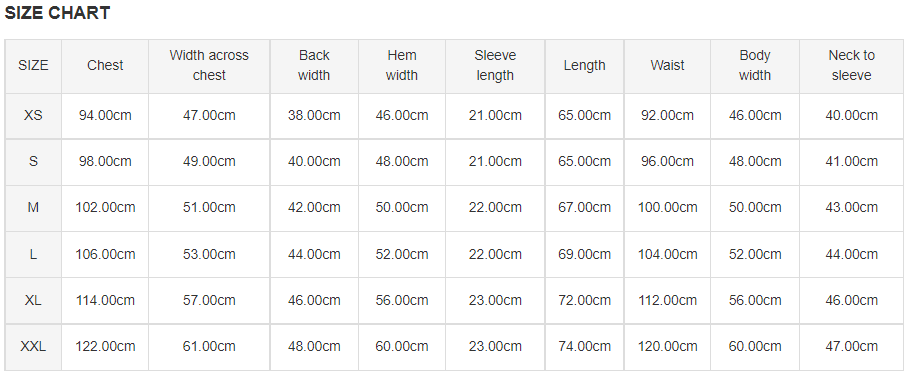This screenshot has width=913, height=379.
Task: Select the XXL size row label
Action: (33, 346)
